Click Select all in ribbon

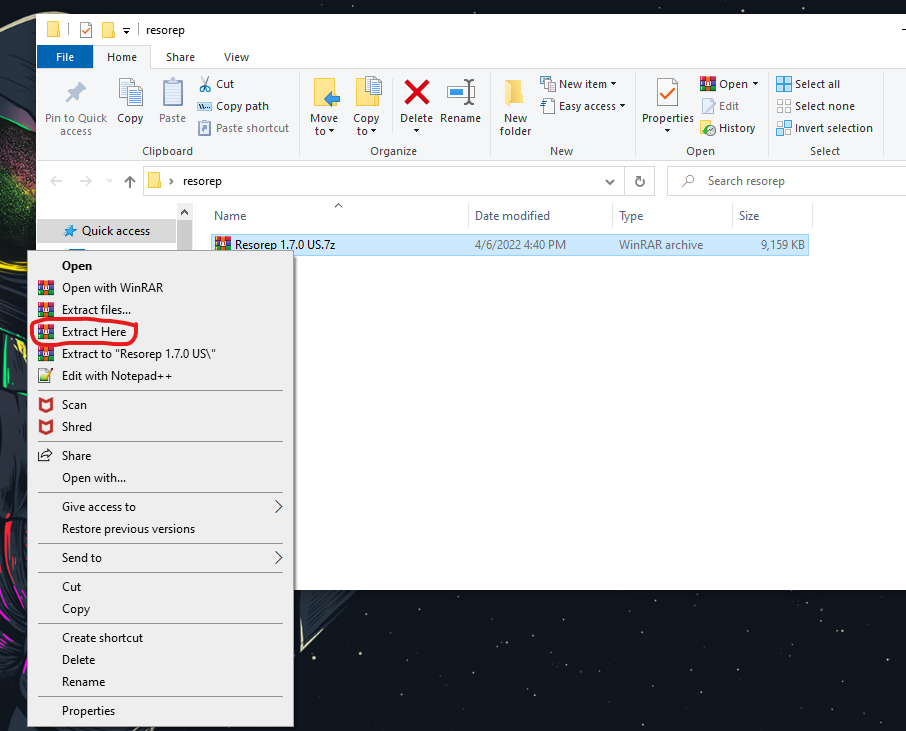(x=808, y=84)
